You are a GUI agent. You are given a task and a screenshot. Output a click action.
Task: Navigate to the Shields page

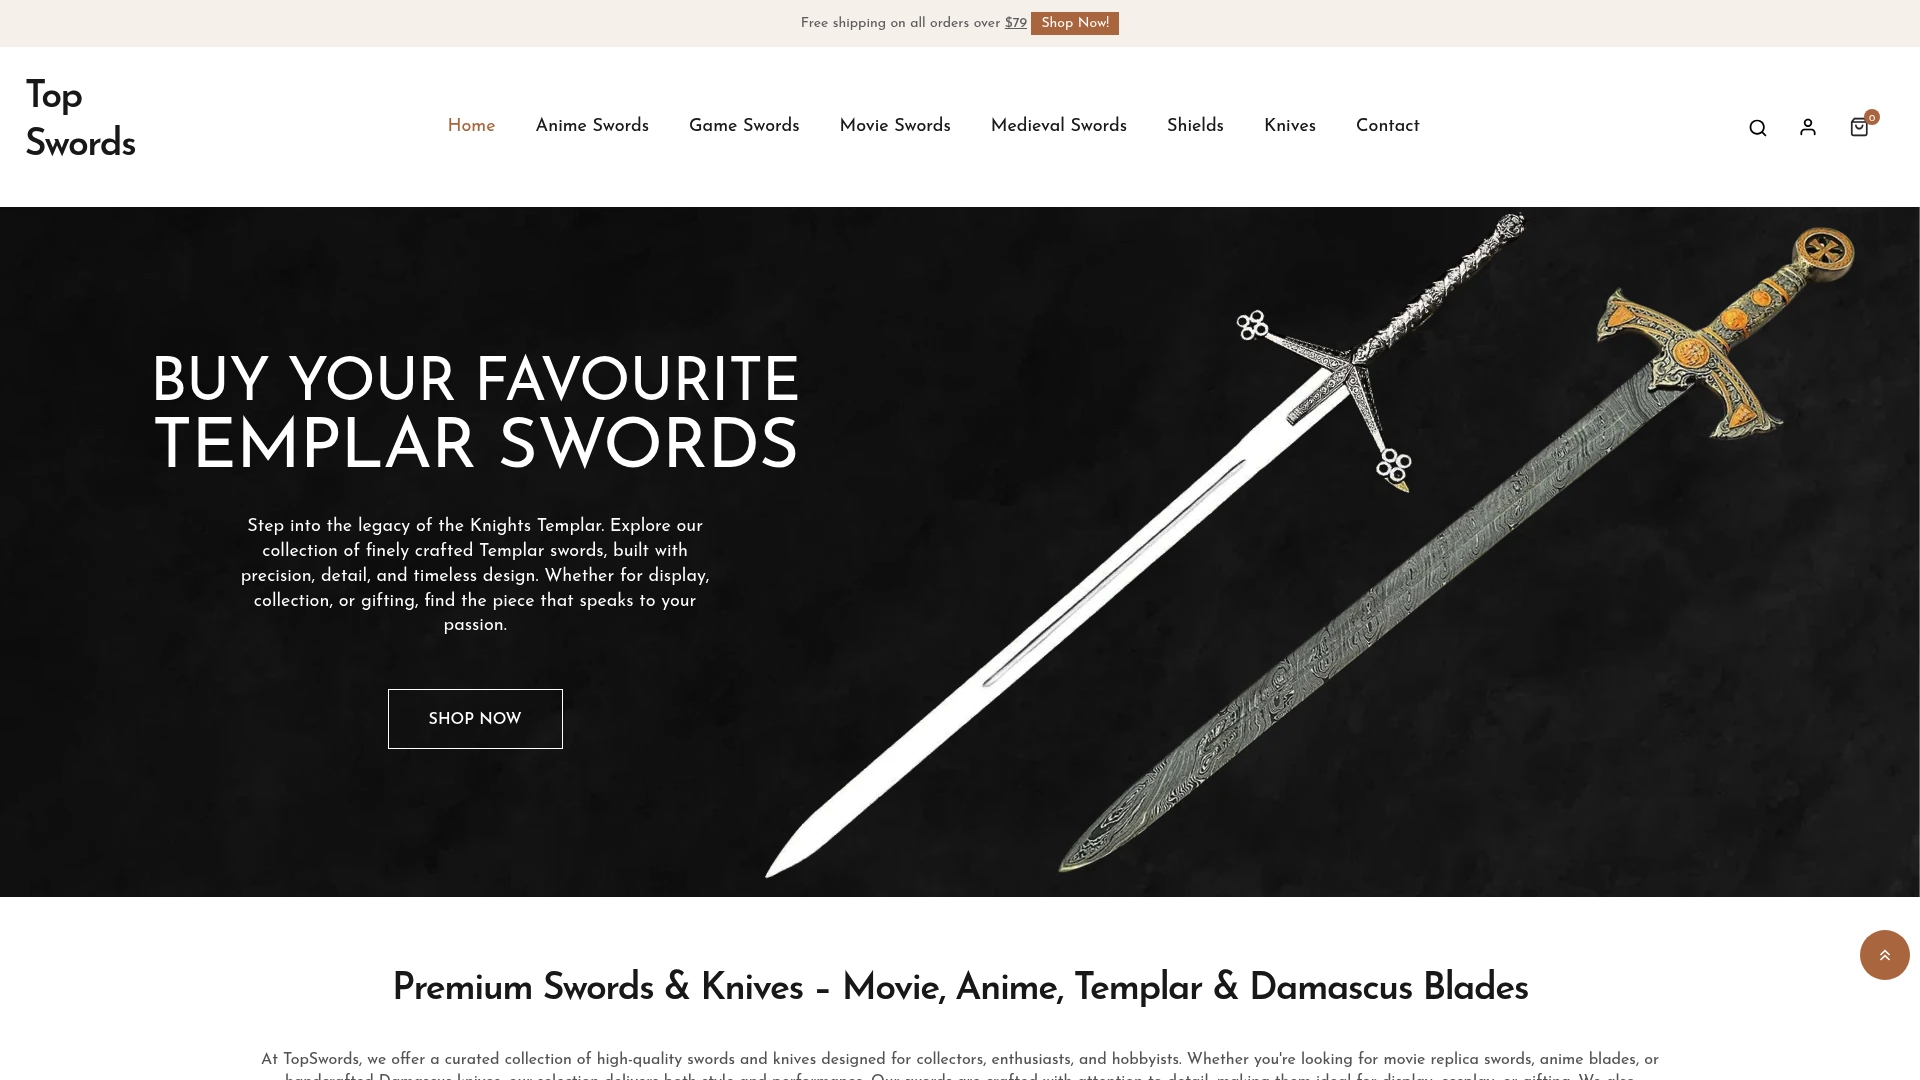(x=1195, y=126)
